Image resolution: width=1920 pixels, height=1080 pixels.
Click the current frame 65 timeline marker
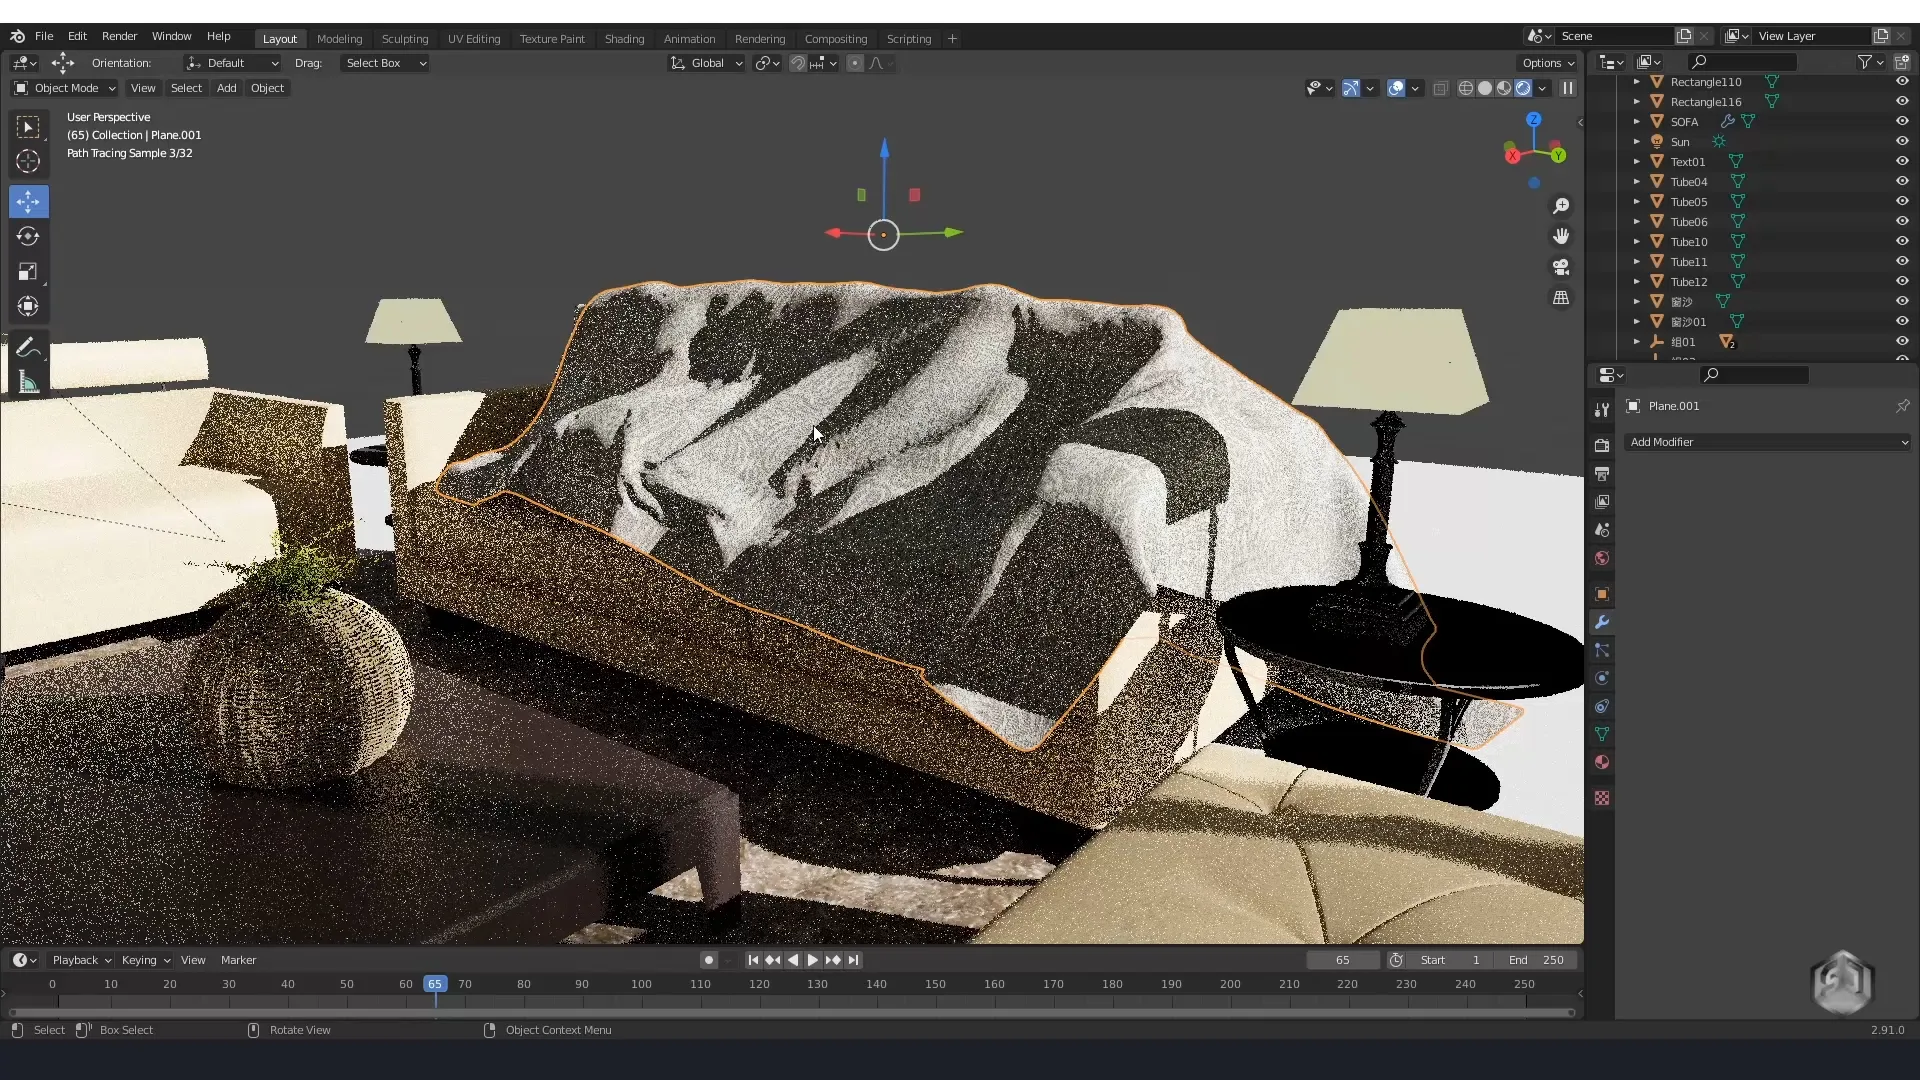point(435,984)
